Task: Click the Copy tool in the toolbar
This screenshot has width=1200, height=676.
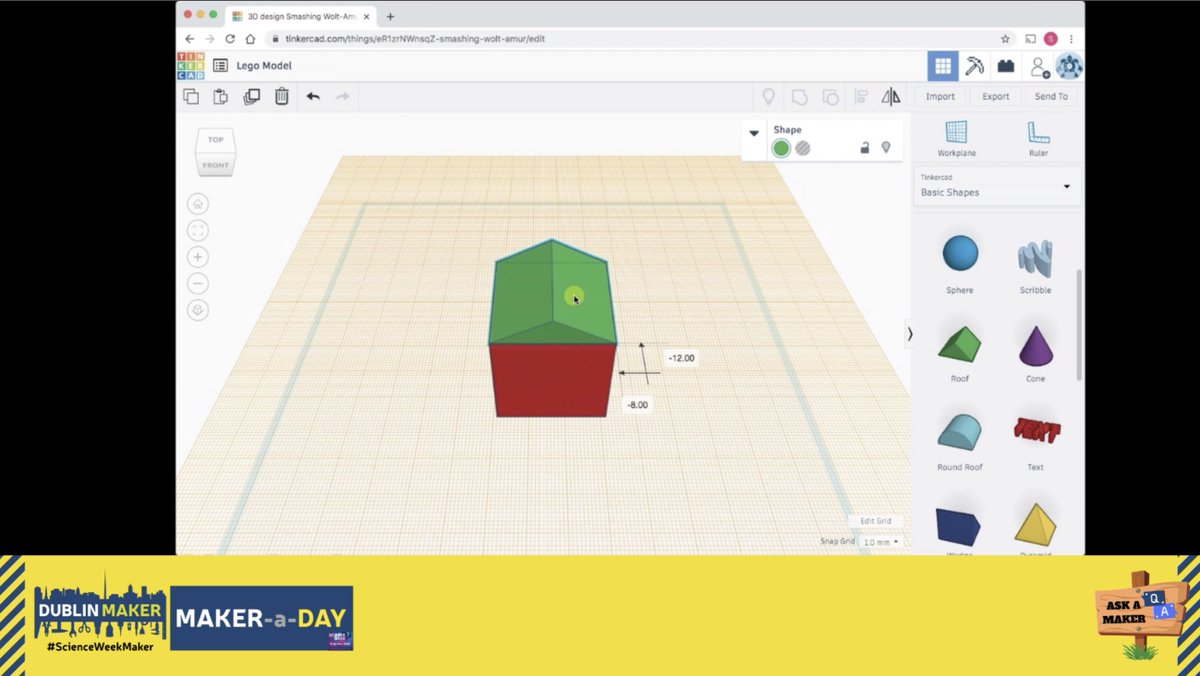Action: pyautogui.click(x=191, y=96)
